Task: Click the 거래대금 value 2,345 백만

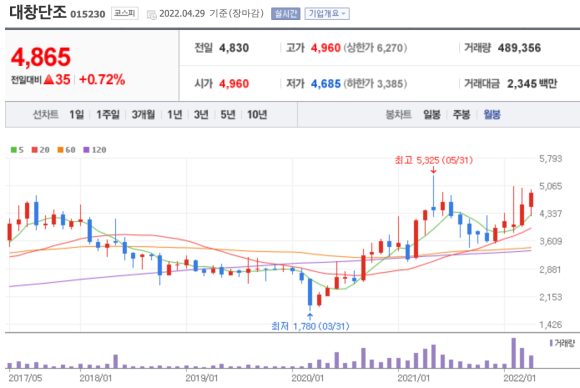Action: pyautogui.click(x=532, y=84)
